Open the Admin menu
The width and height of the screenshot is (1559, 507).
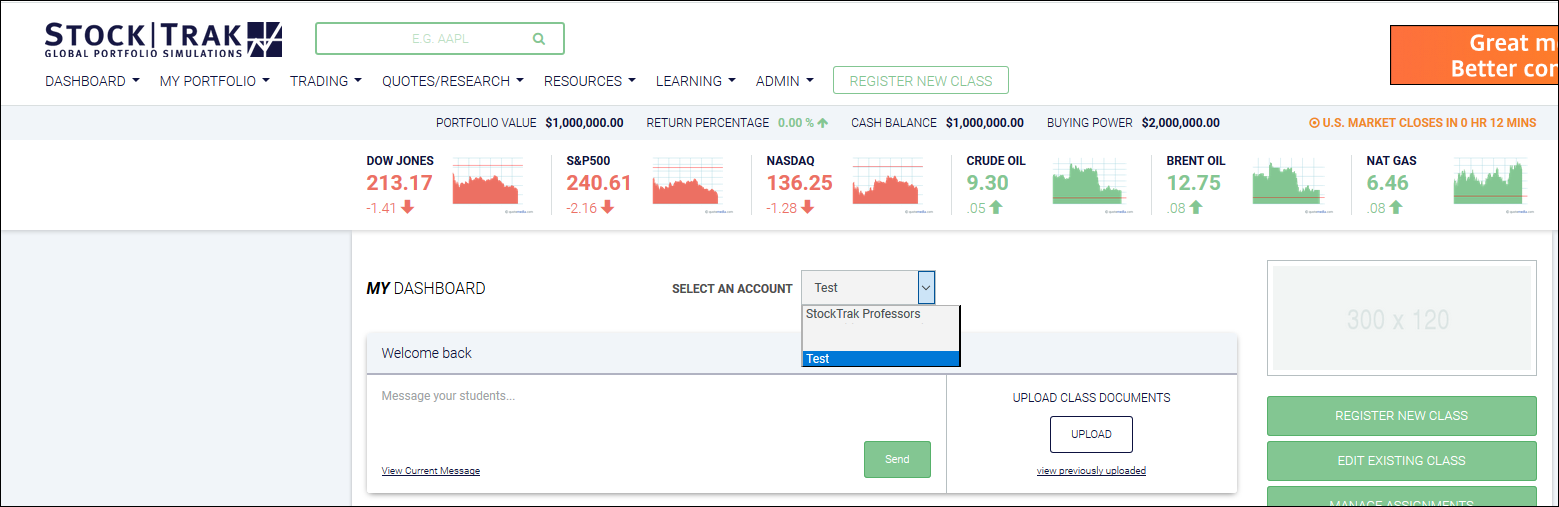pos(785,81)
